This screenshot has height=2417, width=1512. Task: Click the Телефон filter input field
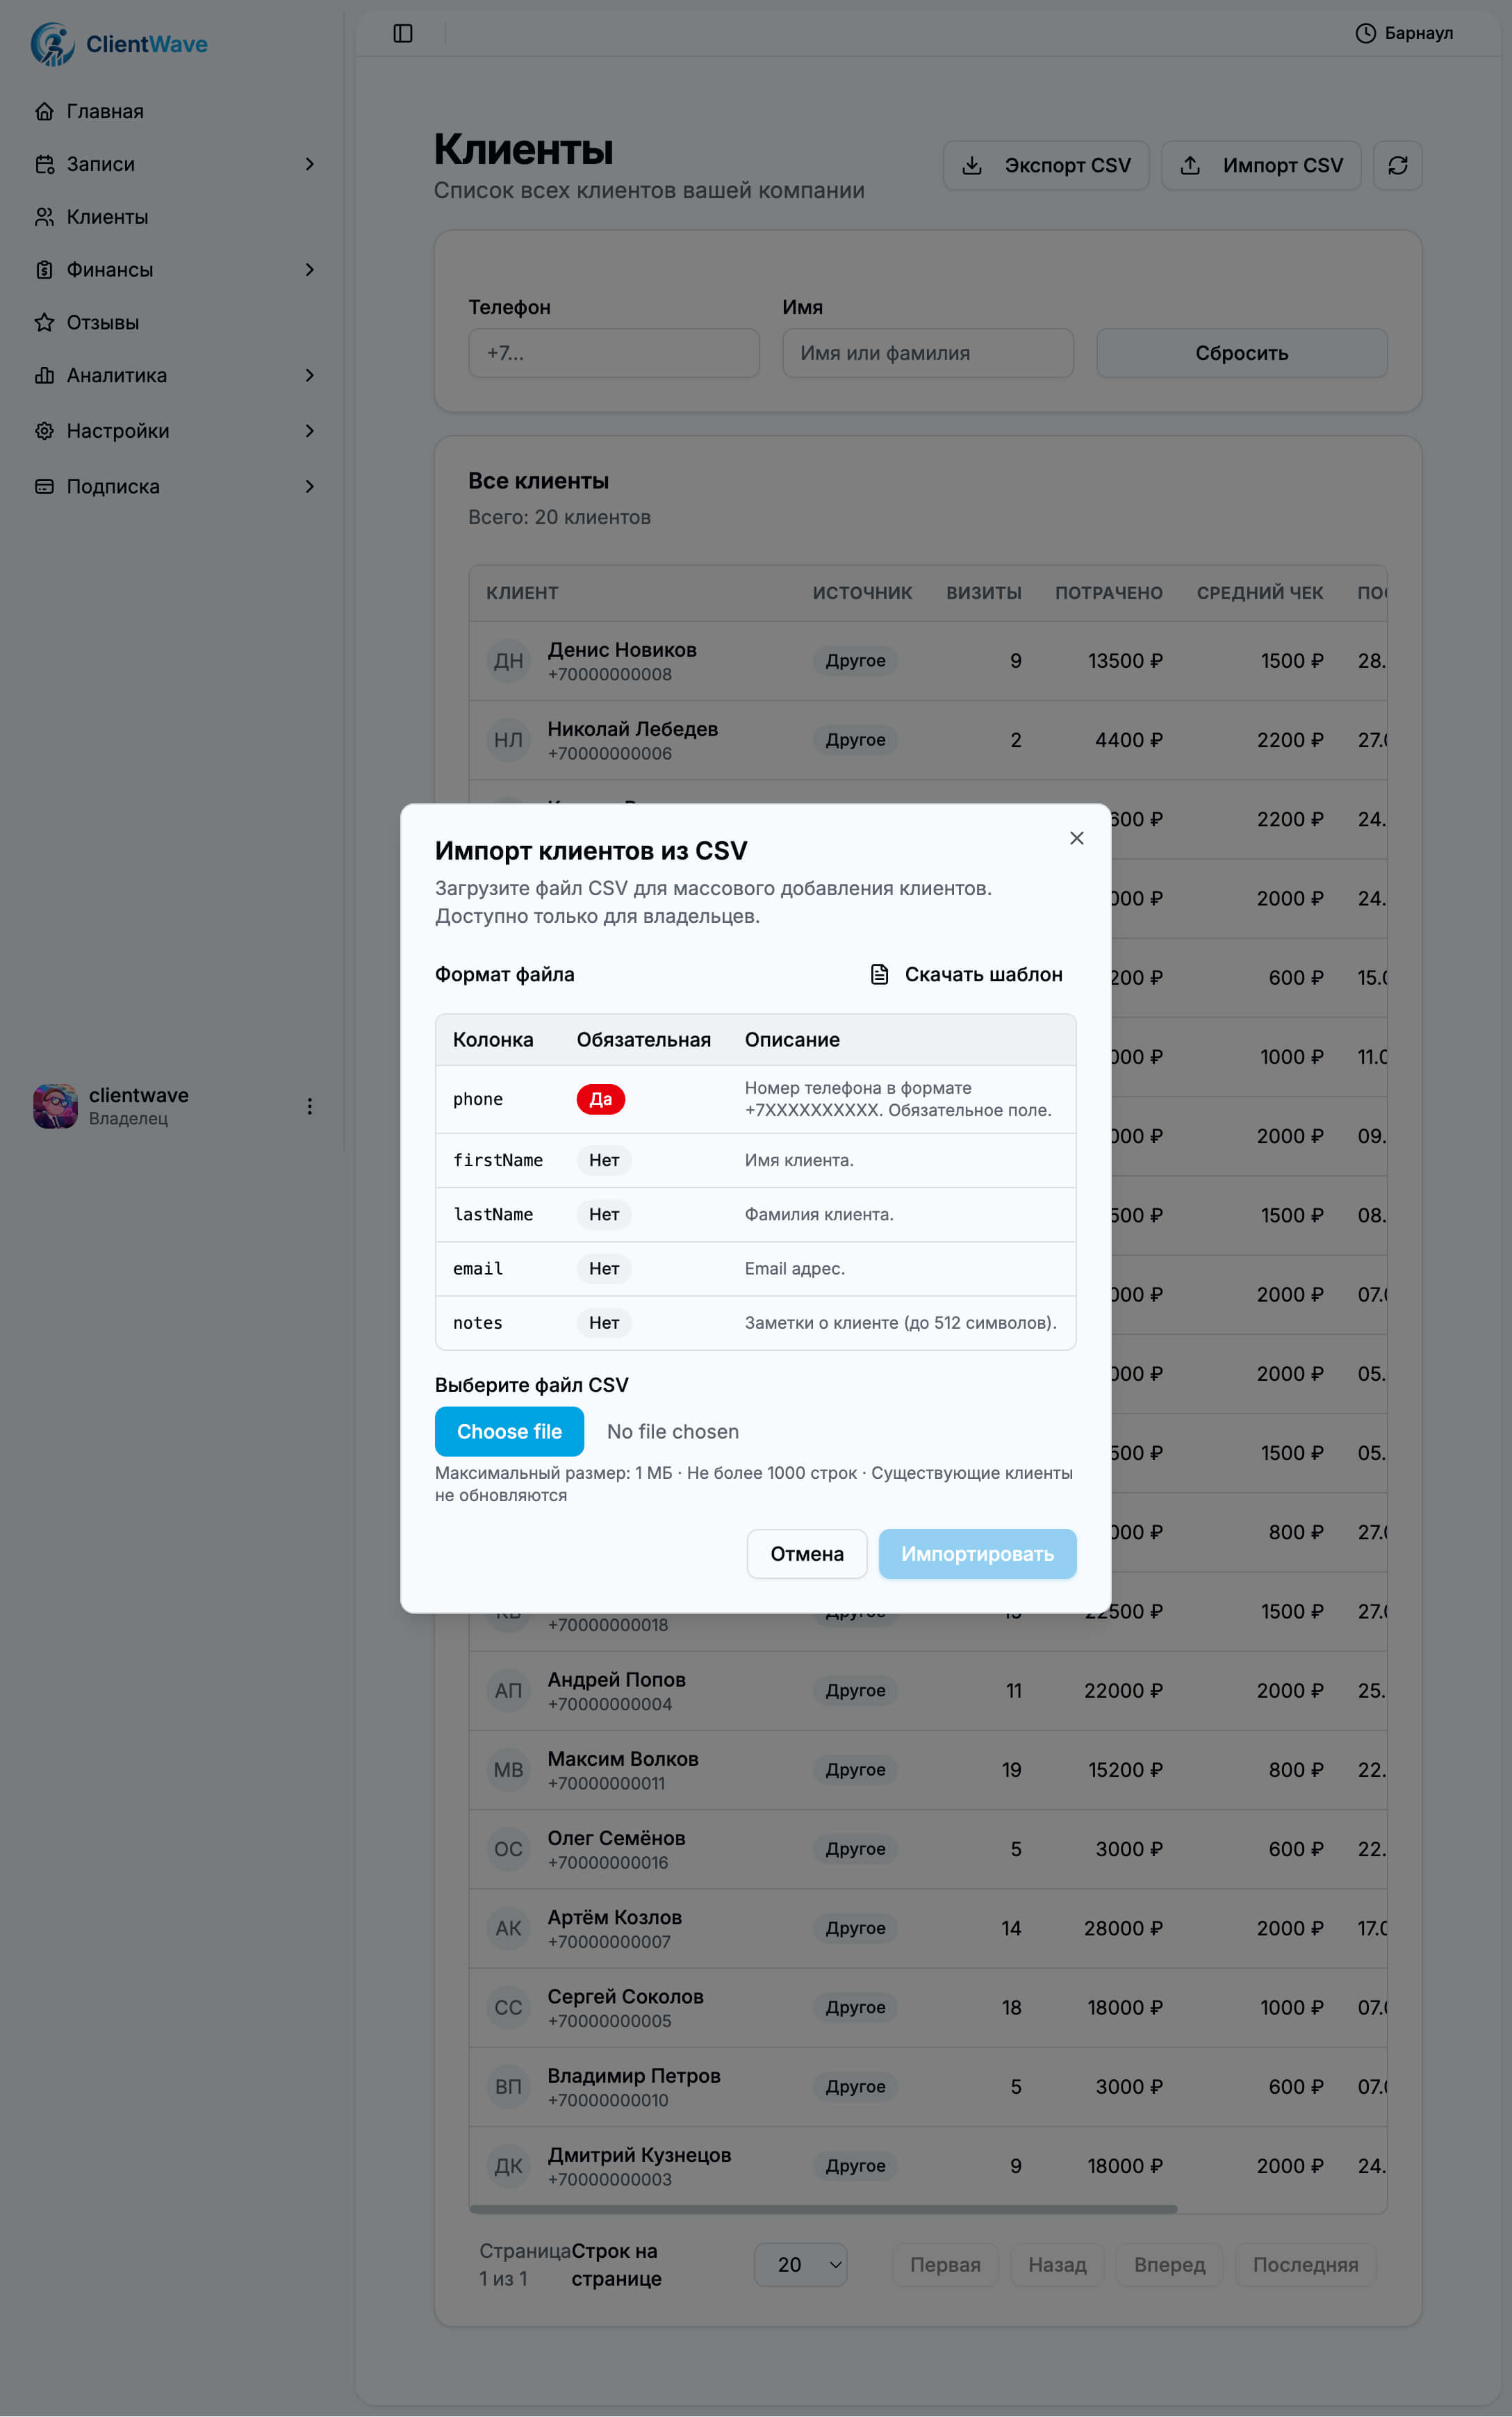pos(614,353)
